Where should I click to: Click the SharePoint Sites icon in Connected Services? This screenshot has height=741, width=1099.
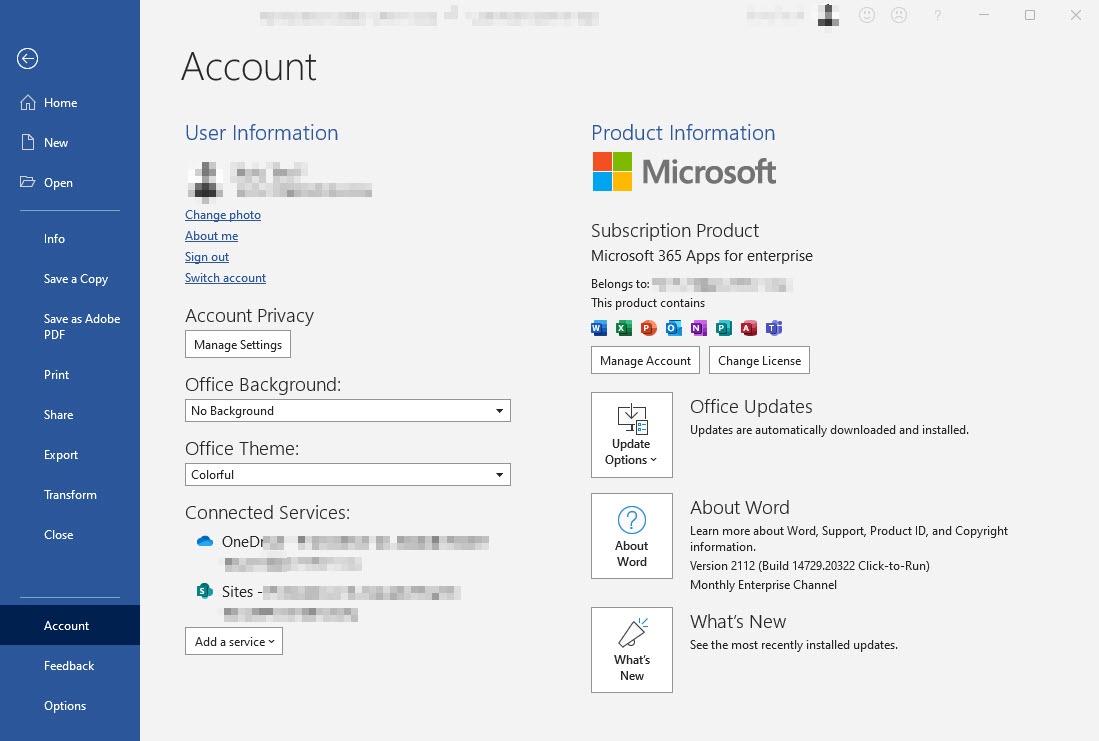pyautogui.click(x=205, y=591)
